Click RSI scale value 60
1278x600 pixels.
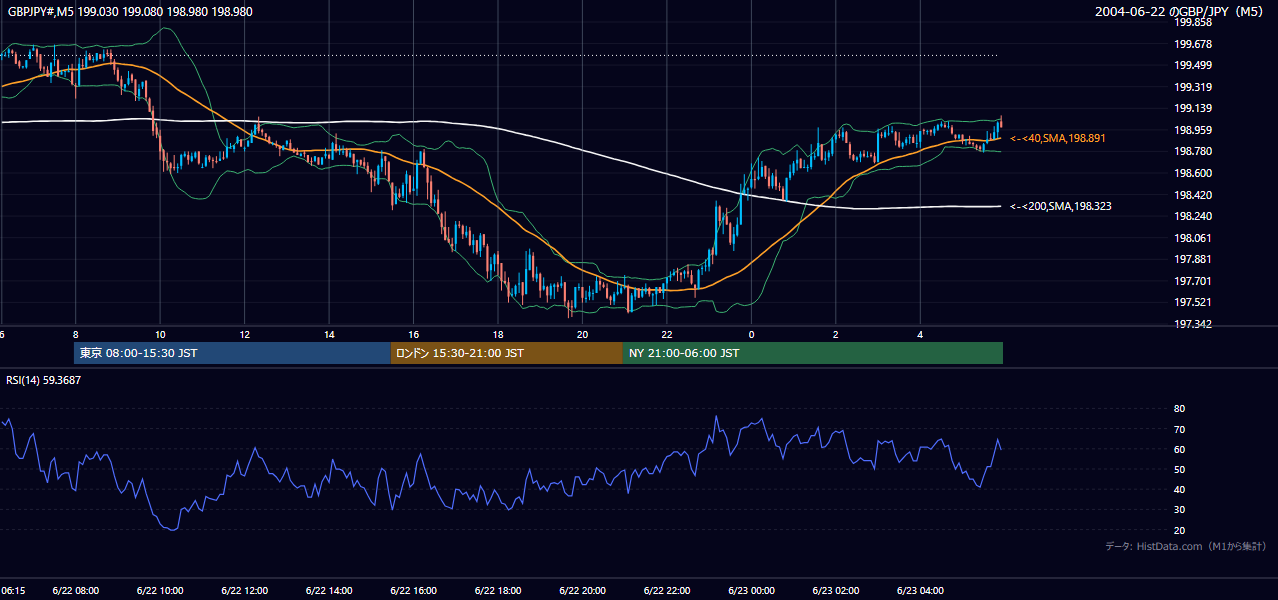tap(1179, 449)
